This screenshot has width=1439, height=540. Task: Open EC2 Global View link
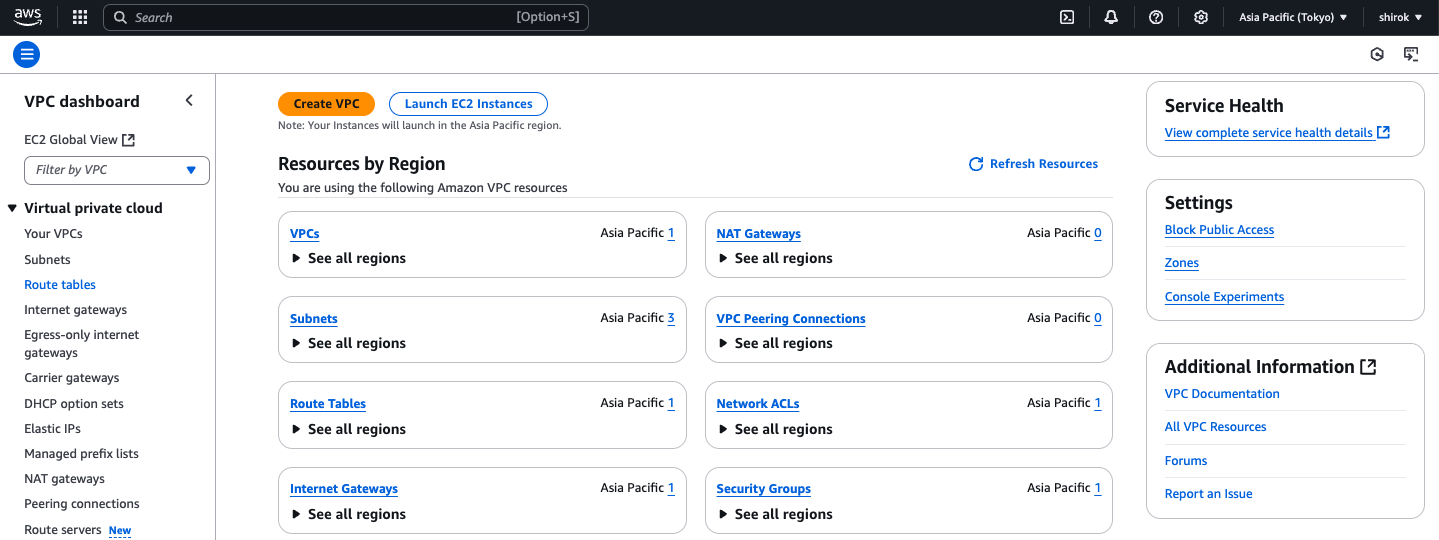[79, 140]
